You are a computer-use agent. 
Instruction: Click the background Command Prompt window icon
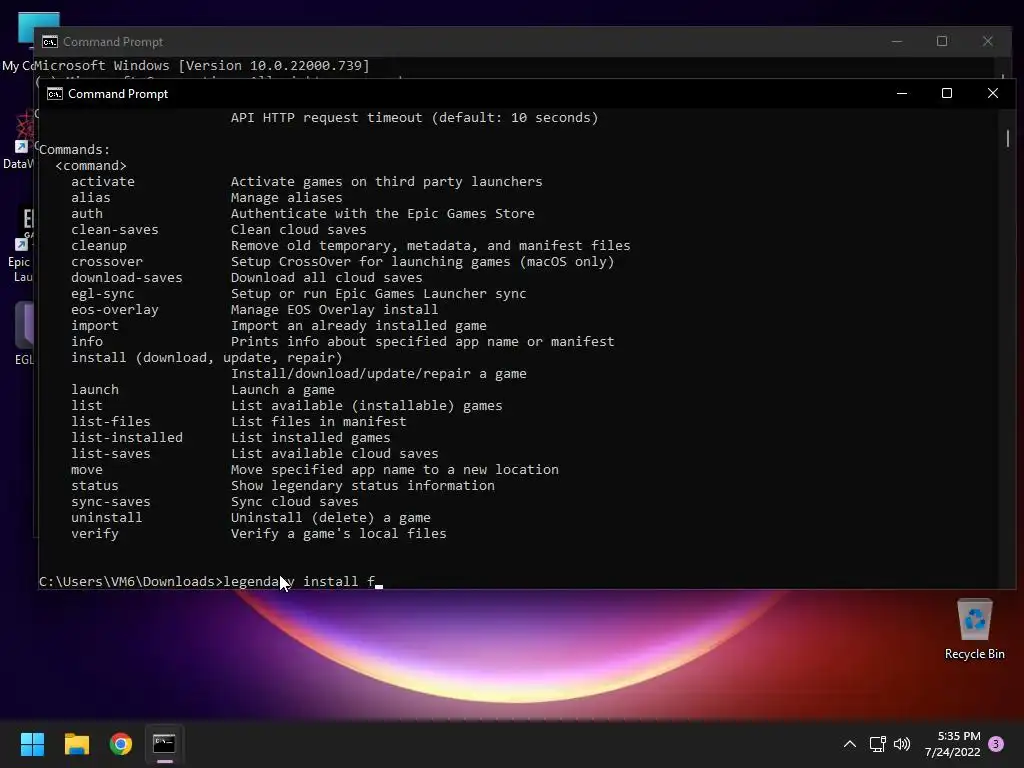click(50, 42)
